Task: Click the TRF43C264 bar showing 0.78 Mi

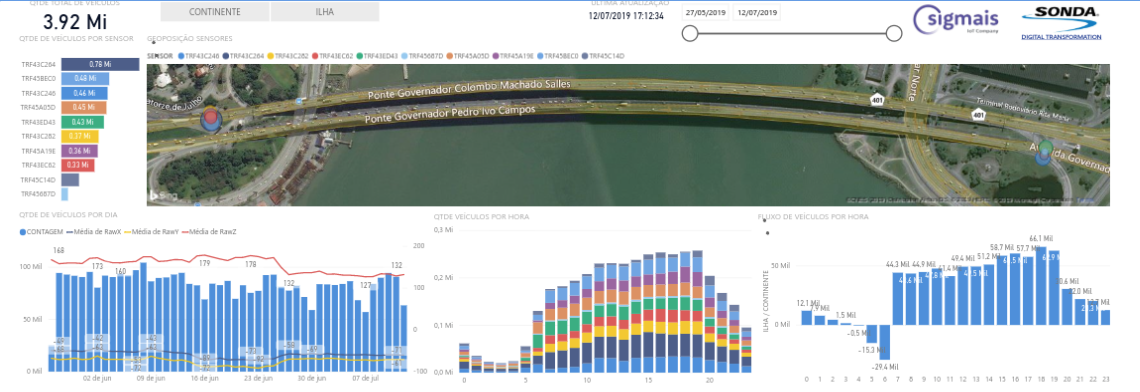Action: click(100, 65)
